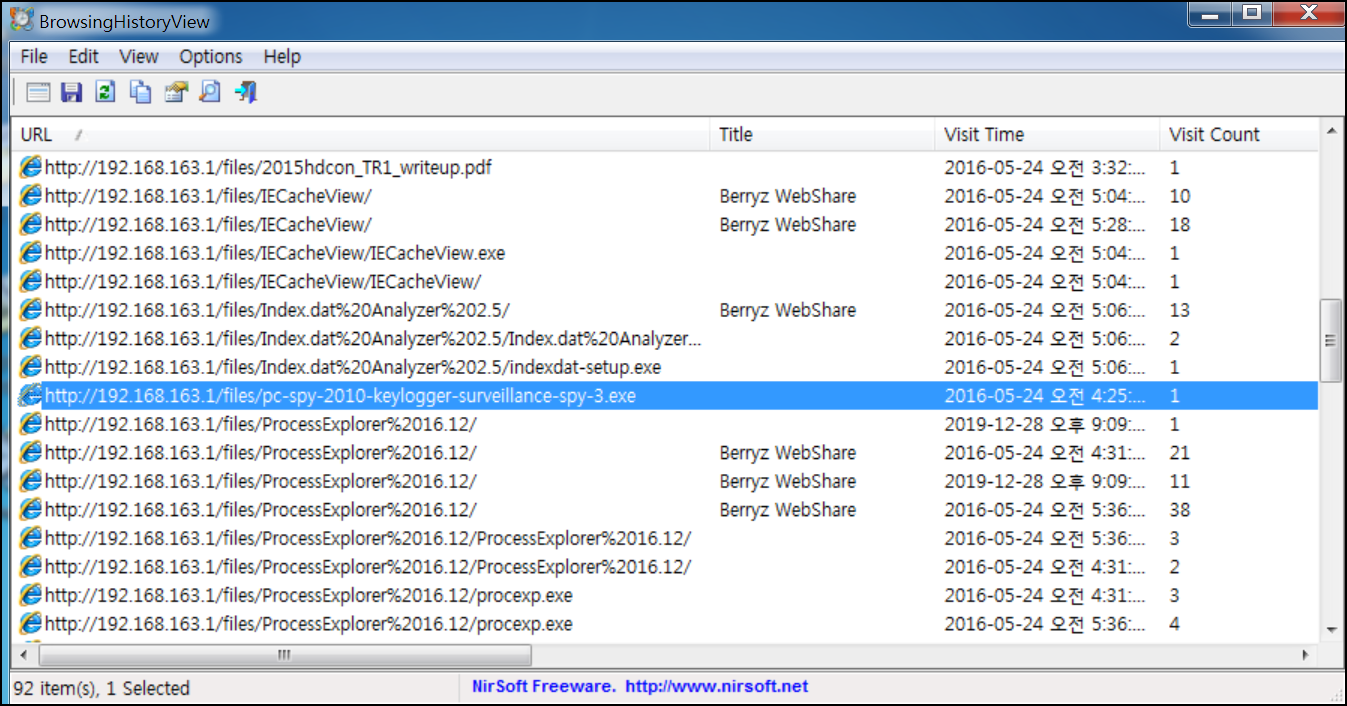Click IE icon beside IECacheView/IECacheView/ URL

32,281
